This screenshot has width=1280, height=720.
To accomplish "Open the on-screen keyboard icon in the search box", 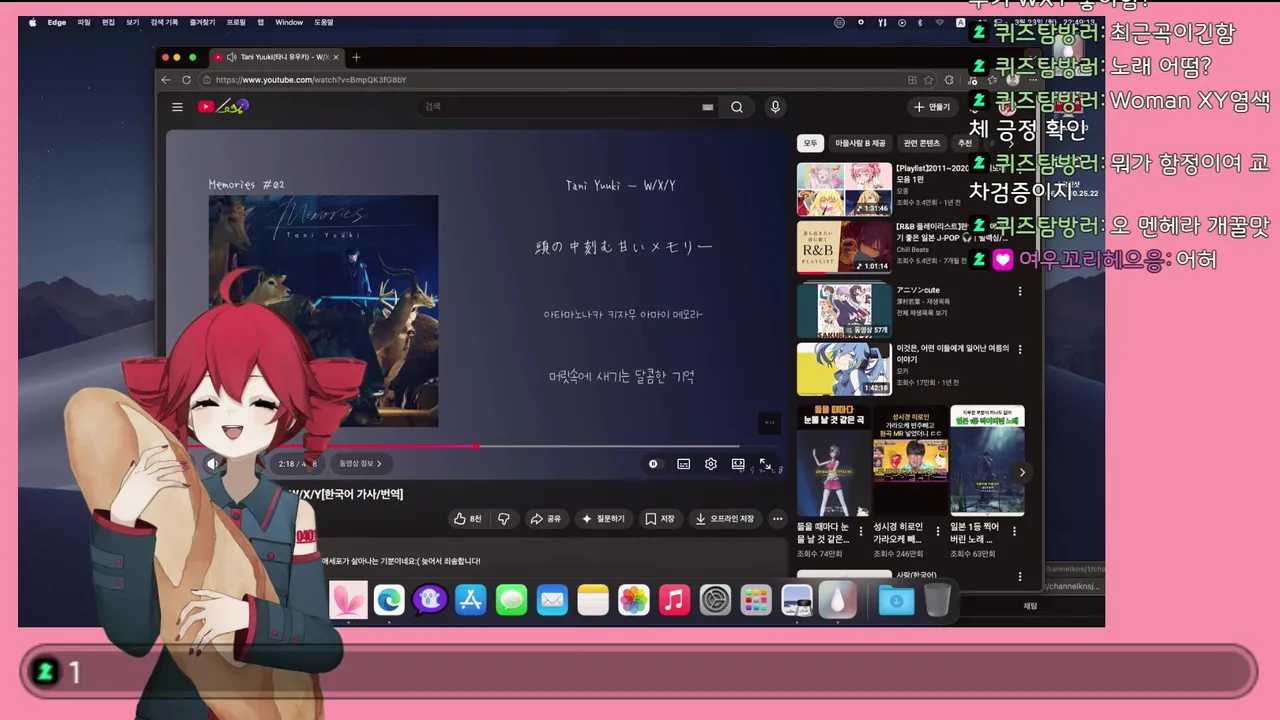I will [x=708, y=107].
